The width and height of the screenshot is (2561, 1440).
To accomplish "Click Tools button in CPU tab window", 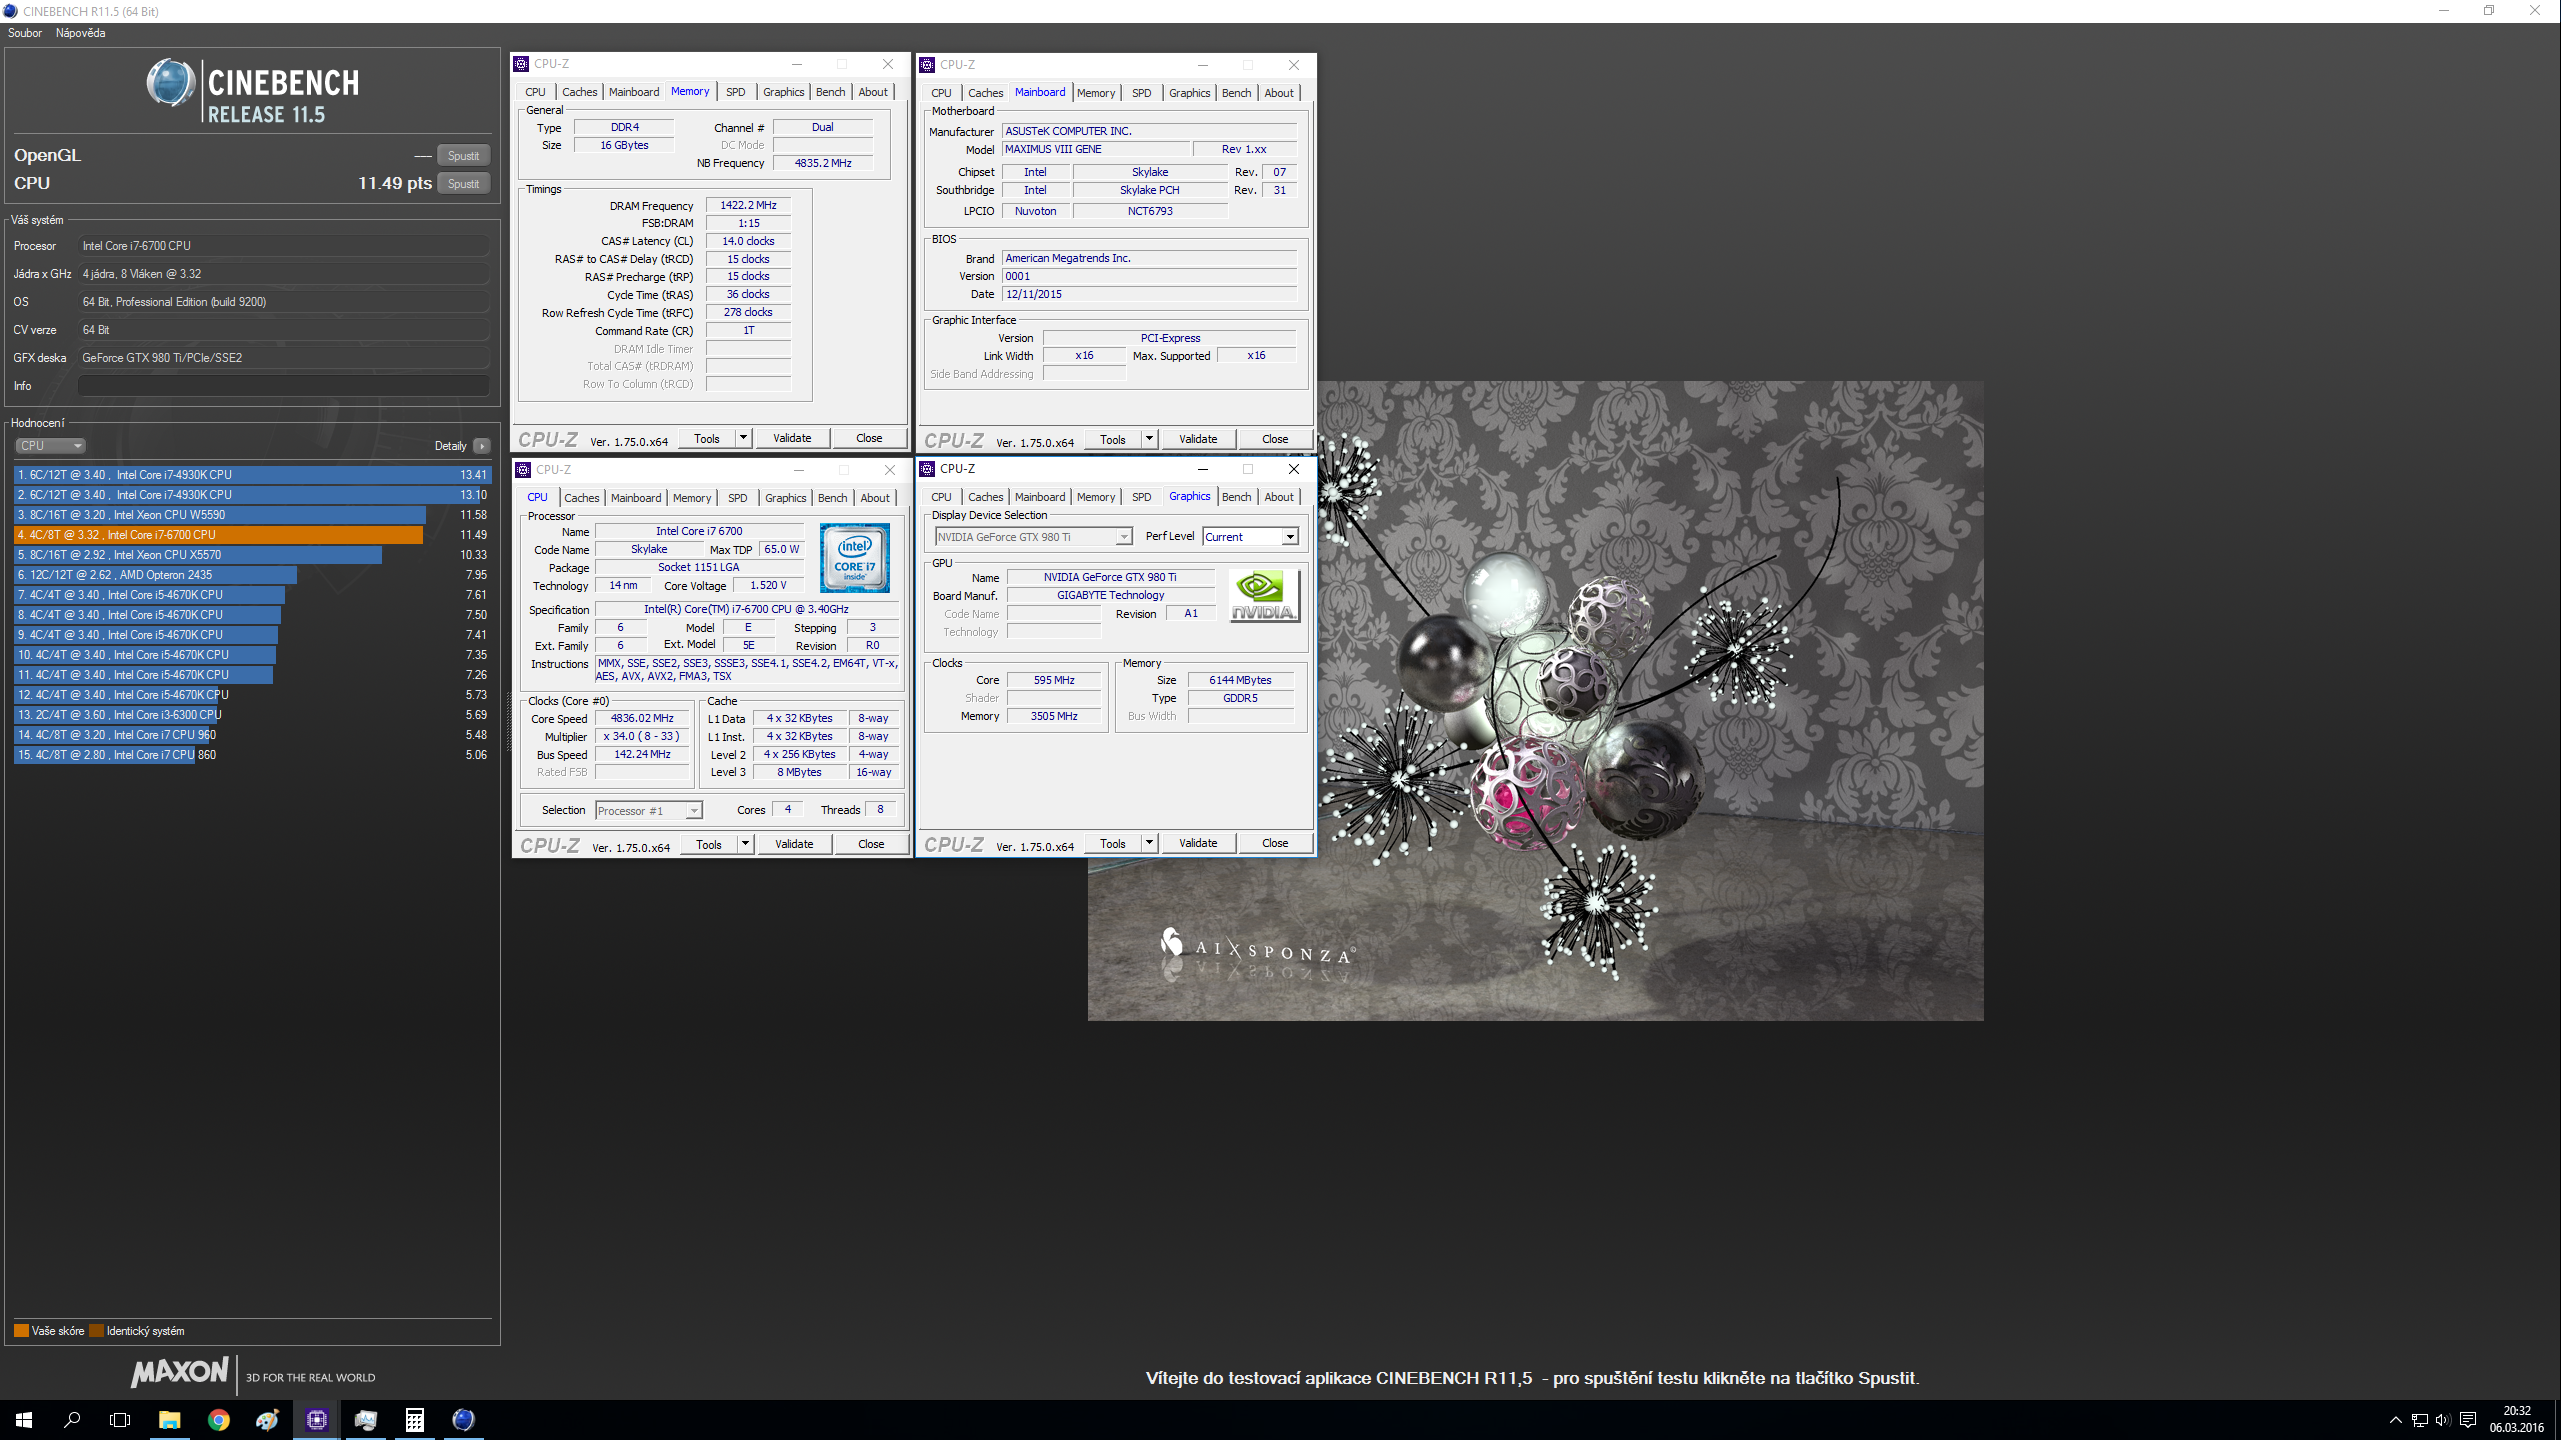I will [709, 844].
